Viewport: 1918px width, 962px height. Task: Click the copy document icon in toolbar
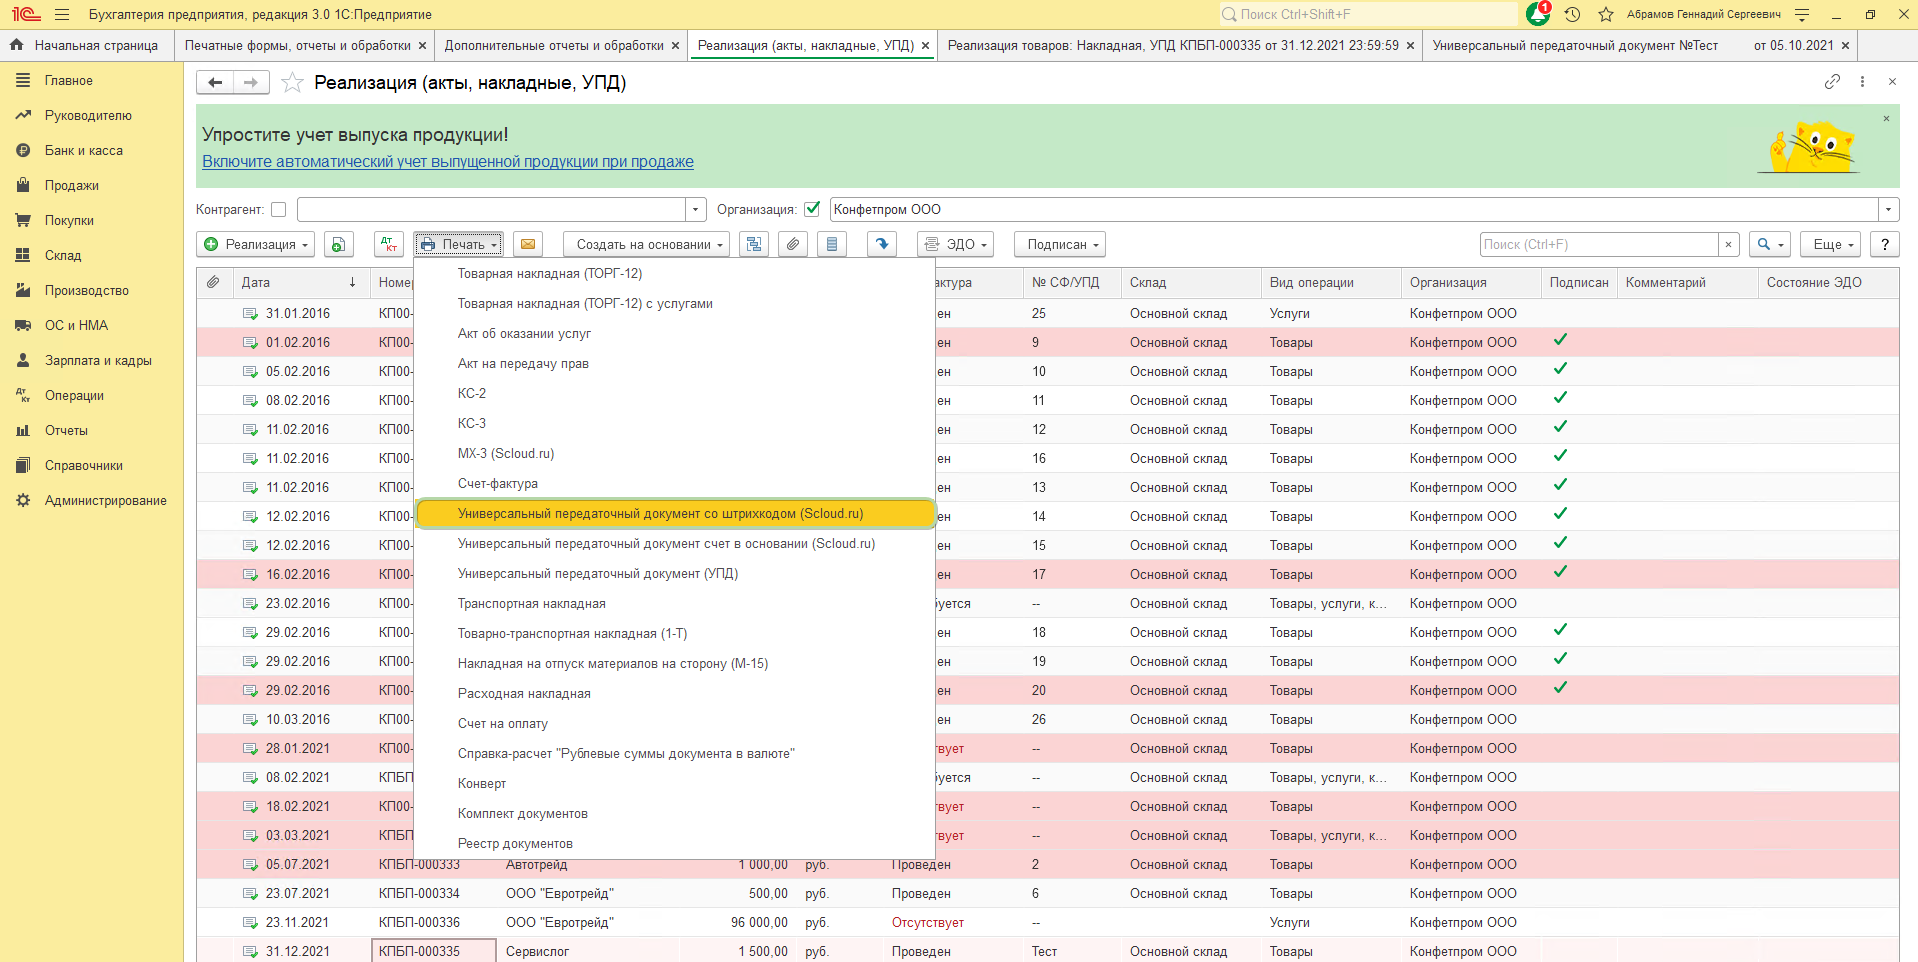point(338,244)
